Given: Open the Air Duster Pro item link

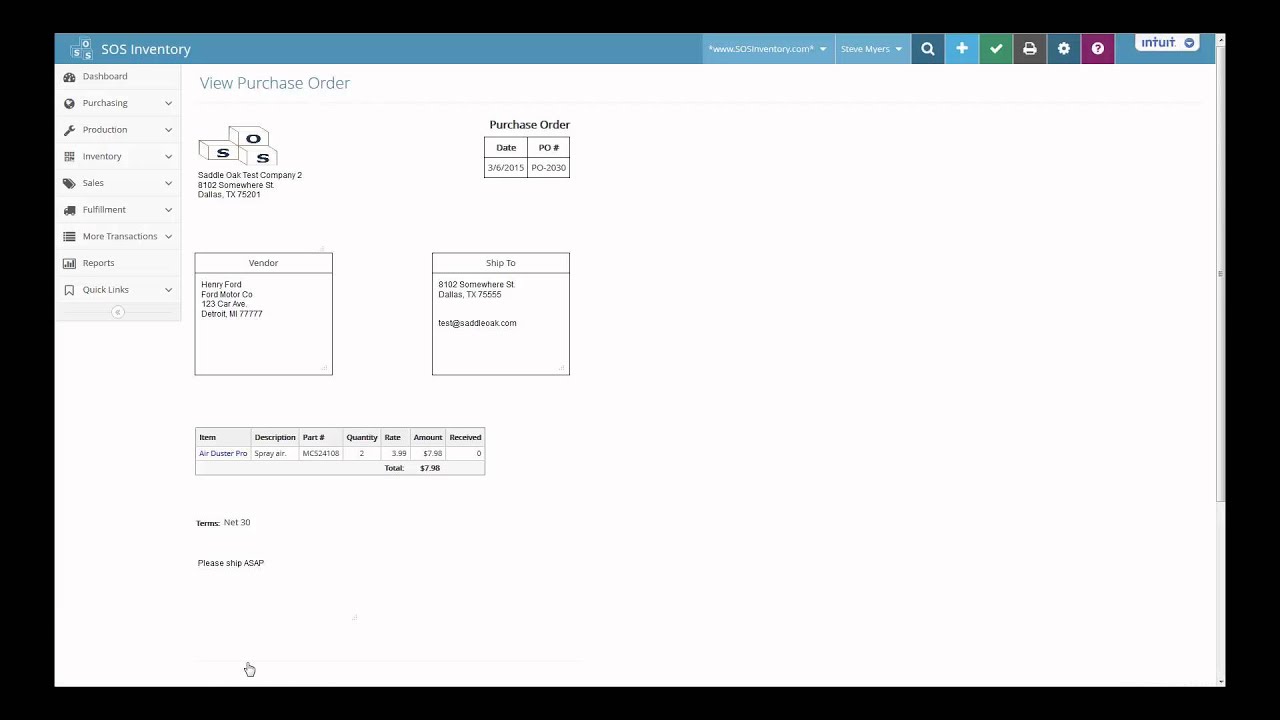Looking at the screenshot, I should [x=223, y=454].
